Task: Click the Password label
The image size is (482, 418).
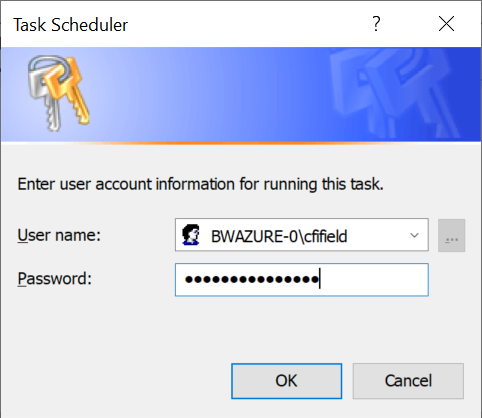Action: (55, 279)
